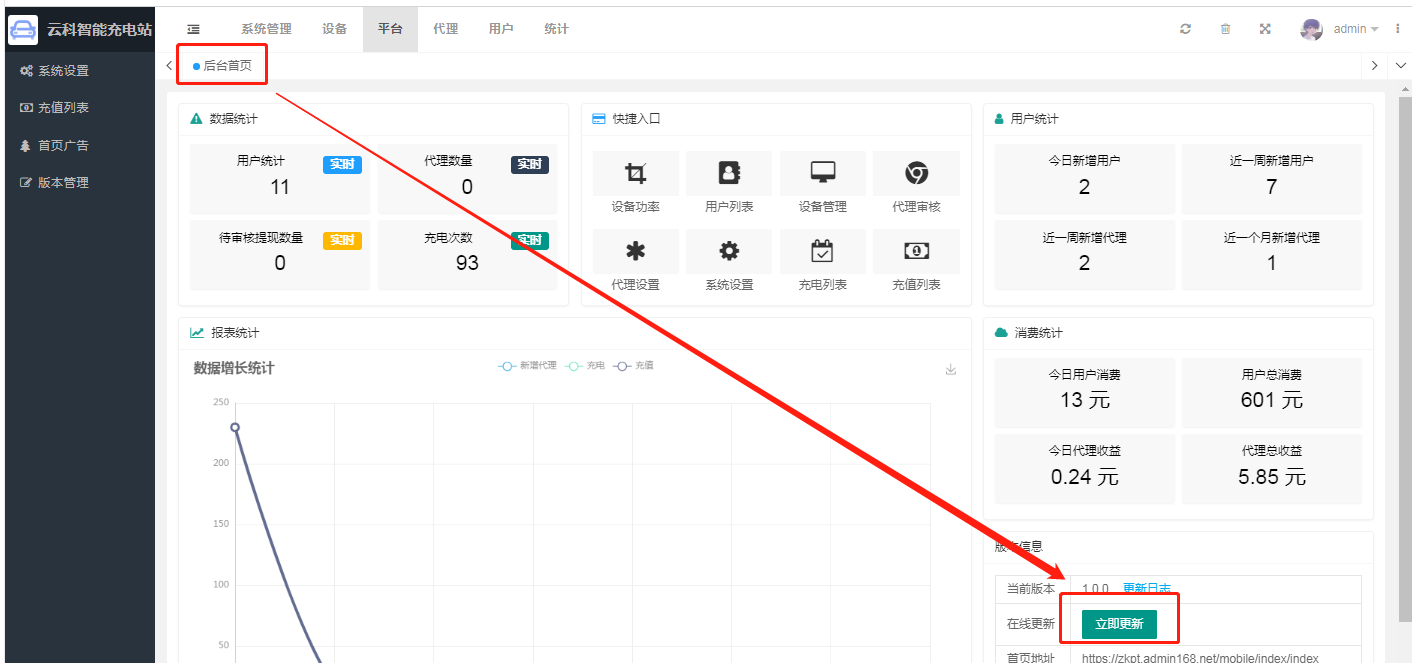Open 首页广告 in the sidebar

click(80, 145)
